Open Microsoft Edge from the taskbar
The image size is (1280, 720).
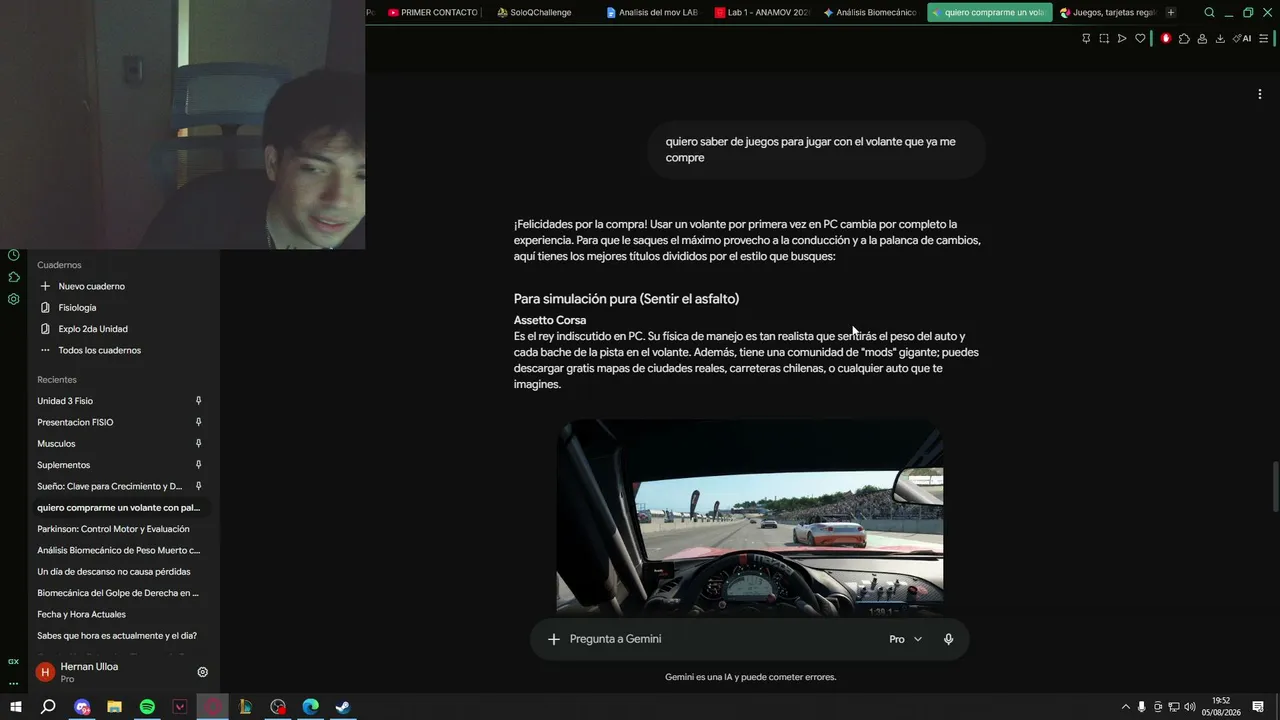310,707
